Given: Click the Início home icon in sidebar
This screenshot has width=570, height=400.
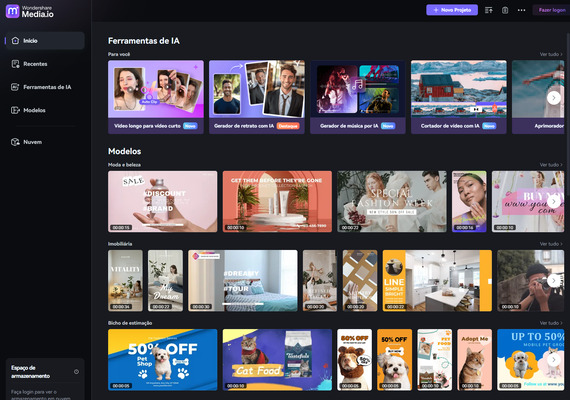Looking at the screenshot, I should click(15, 41).
